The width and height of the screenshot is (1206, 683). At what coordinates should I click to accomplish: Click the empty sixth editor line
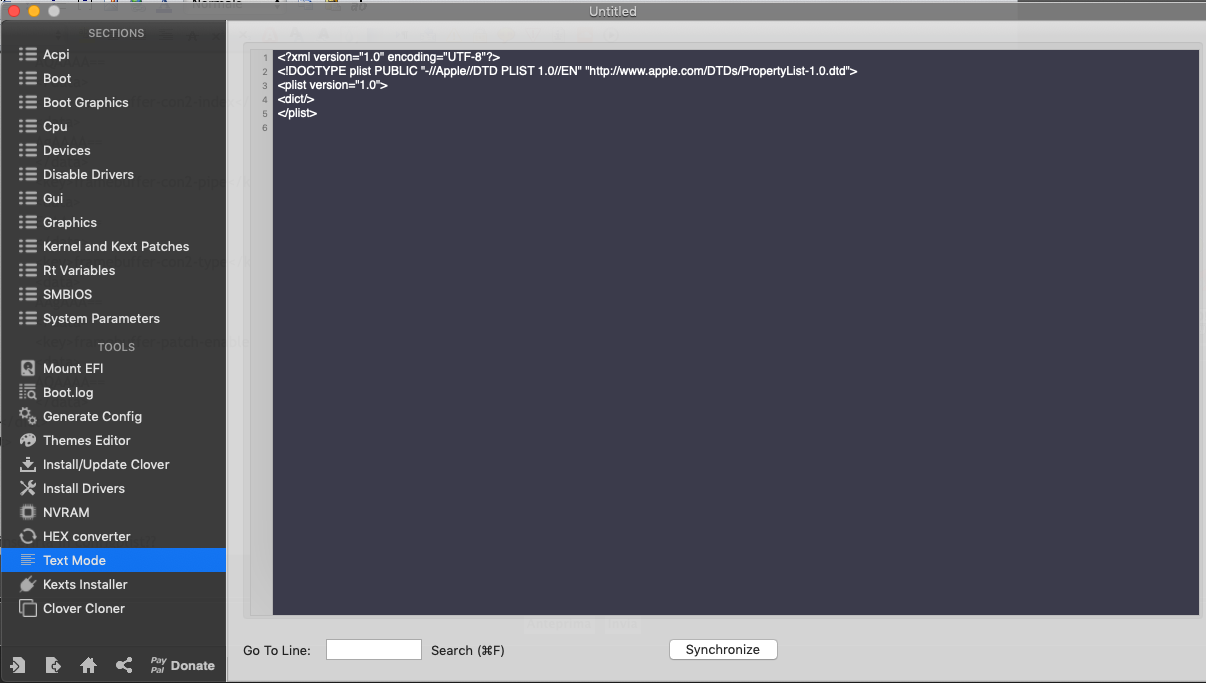point(736,127)
